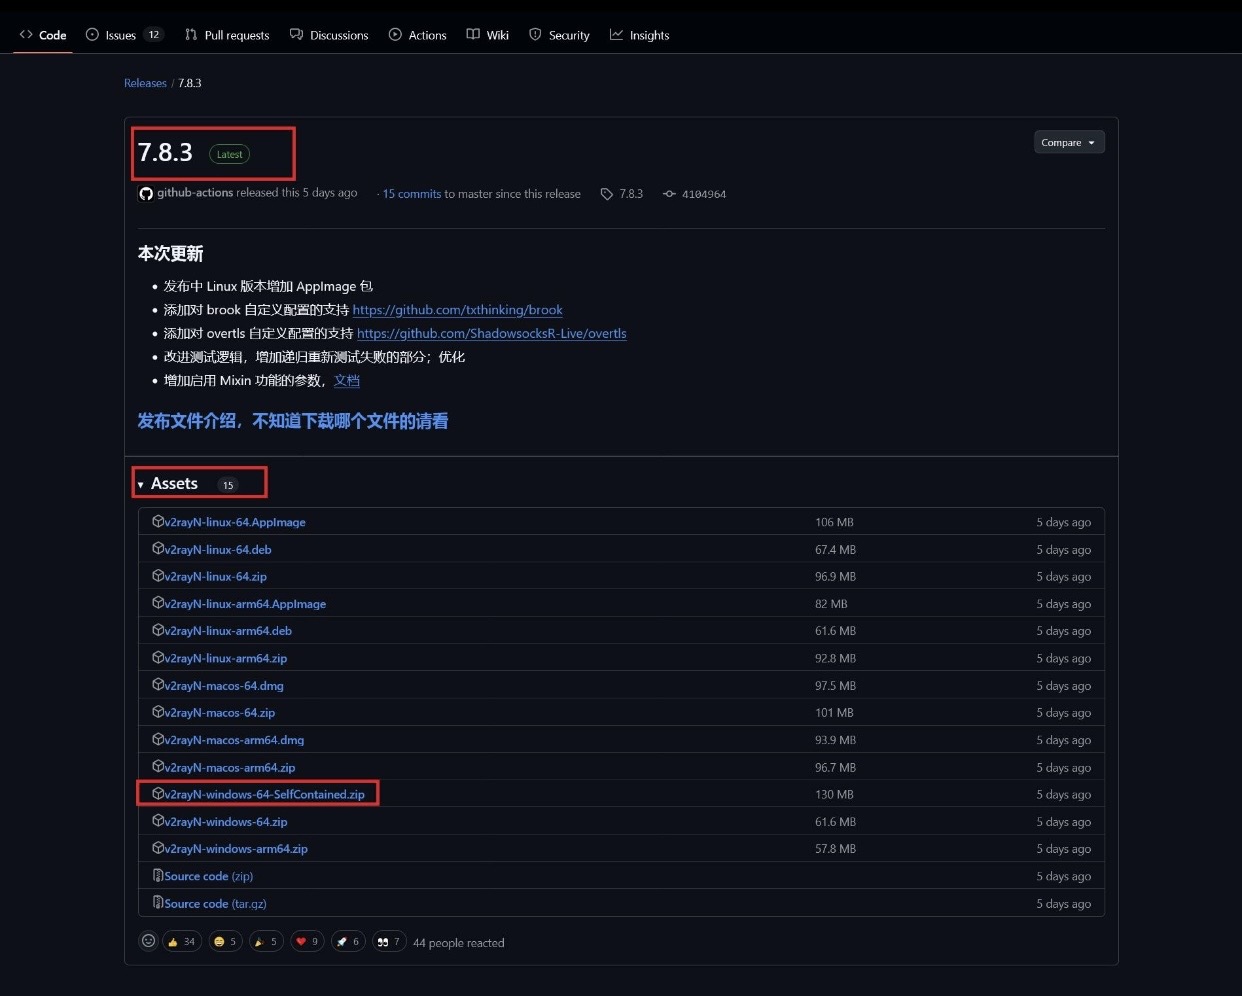Viewport: 1242px width, 996px height.
Task: Open the 15 commits link
Action: click(412, 194)
